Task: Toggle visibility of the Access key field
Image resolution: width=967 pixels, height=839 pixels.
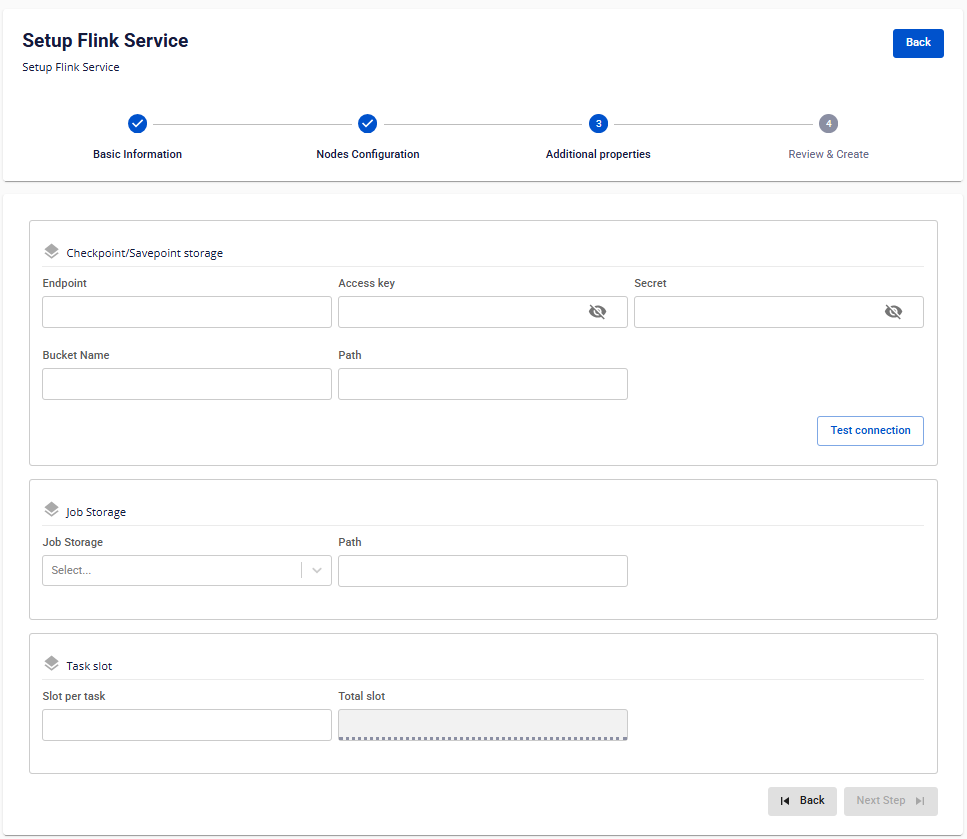Action: (x=597, y=312)
